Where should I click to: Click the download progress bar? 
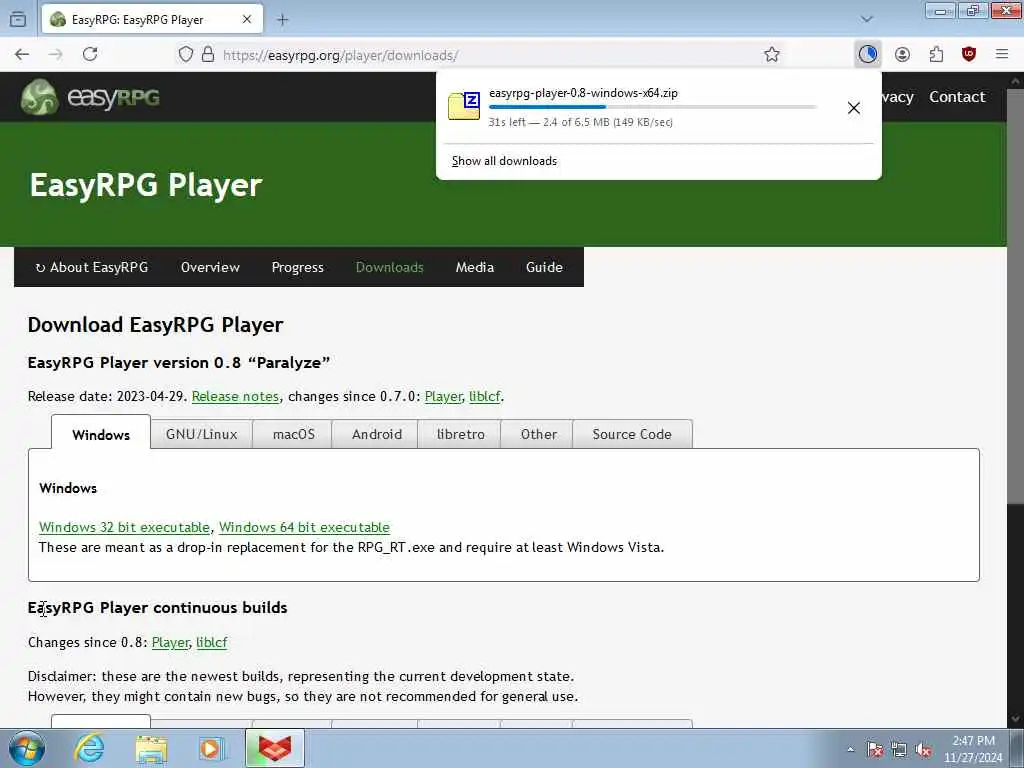coord(652,107)
